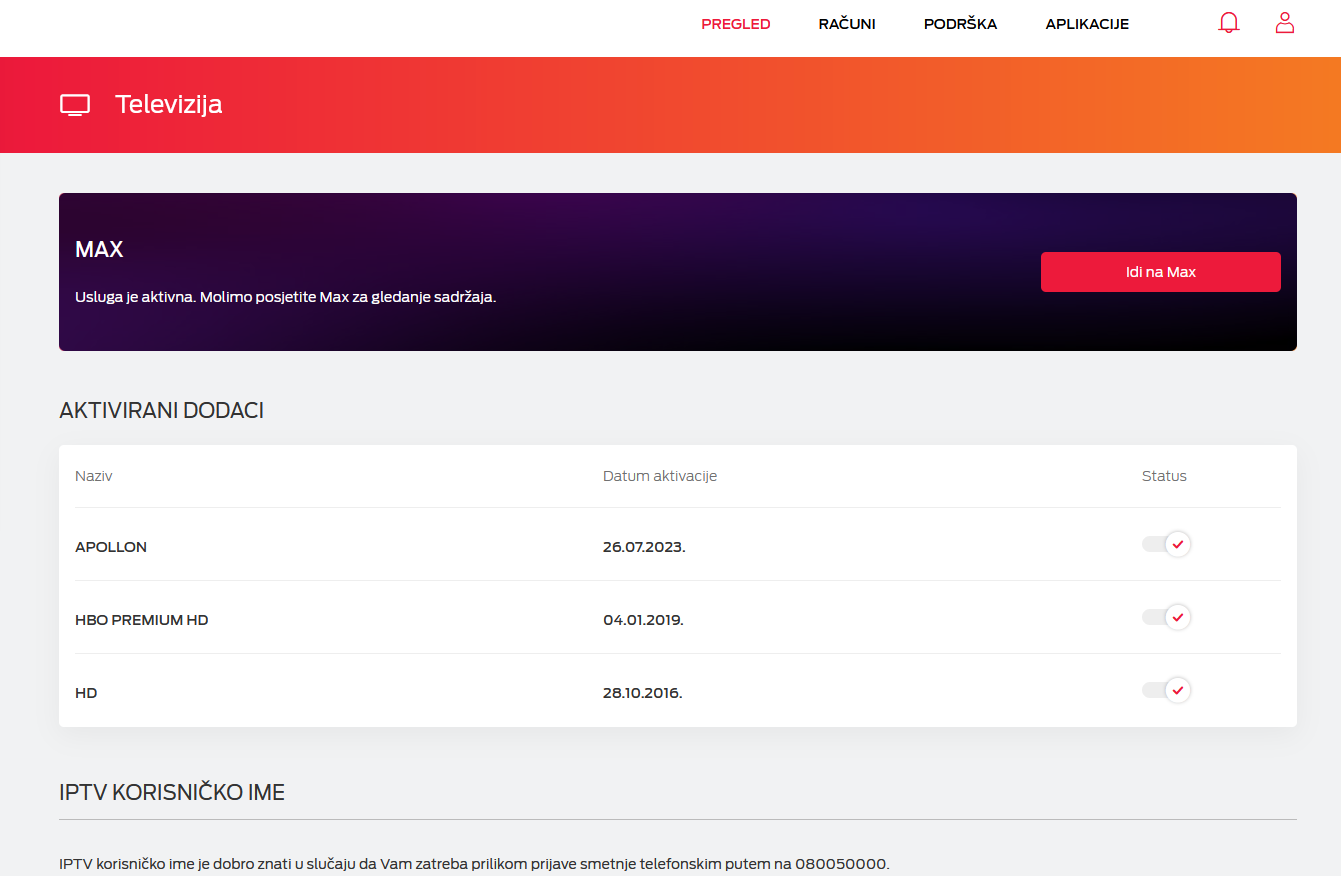Click the Datum aktivacije column header

660,476
